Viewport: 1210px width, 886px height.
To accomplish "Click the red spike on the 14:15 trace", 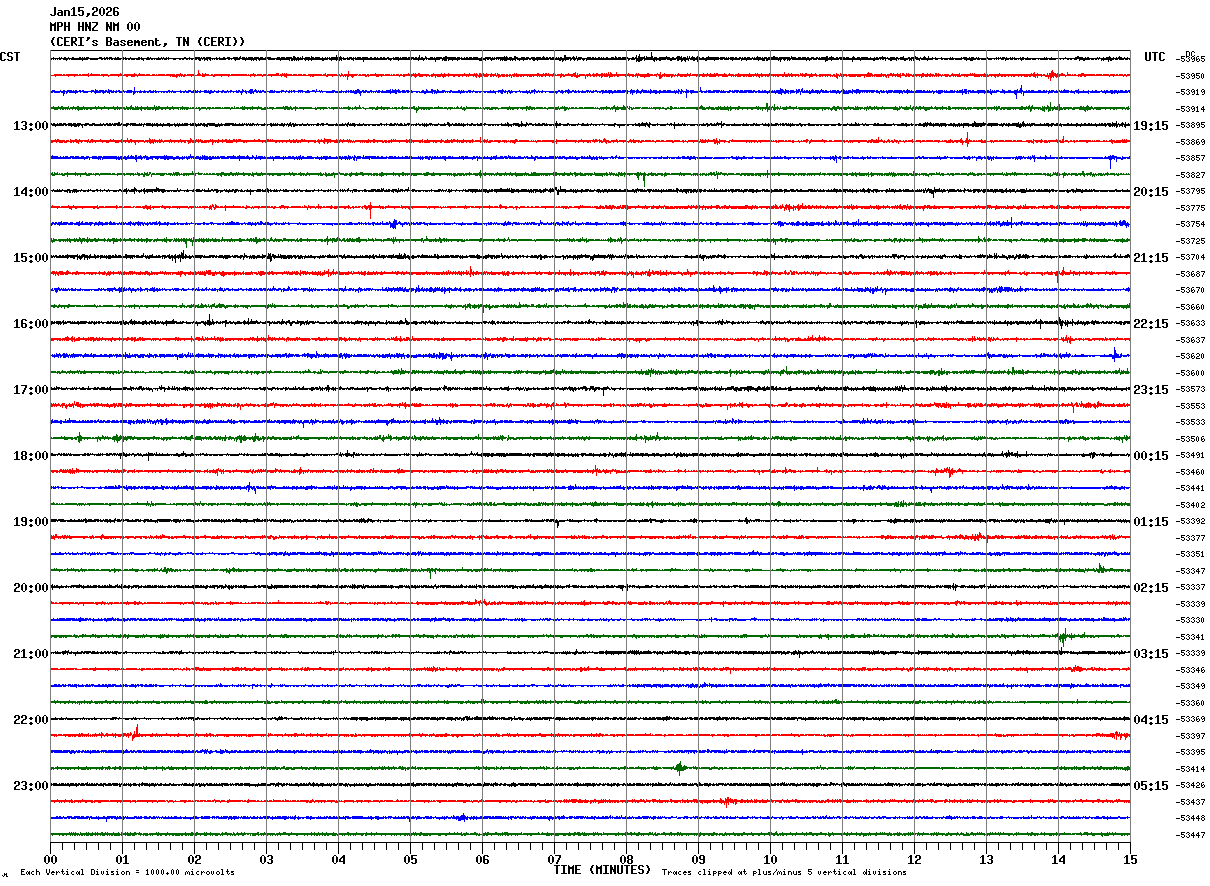I will point(370,209).
